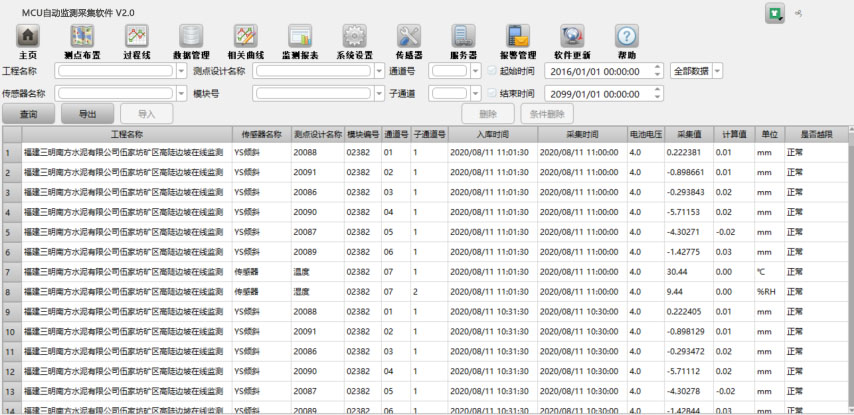
Task: Sort by 工程名称 column header
Action: coord(127,134)
